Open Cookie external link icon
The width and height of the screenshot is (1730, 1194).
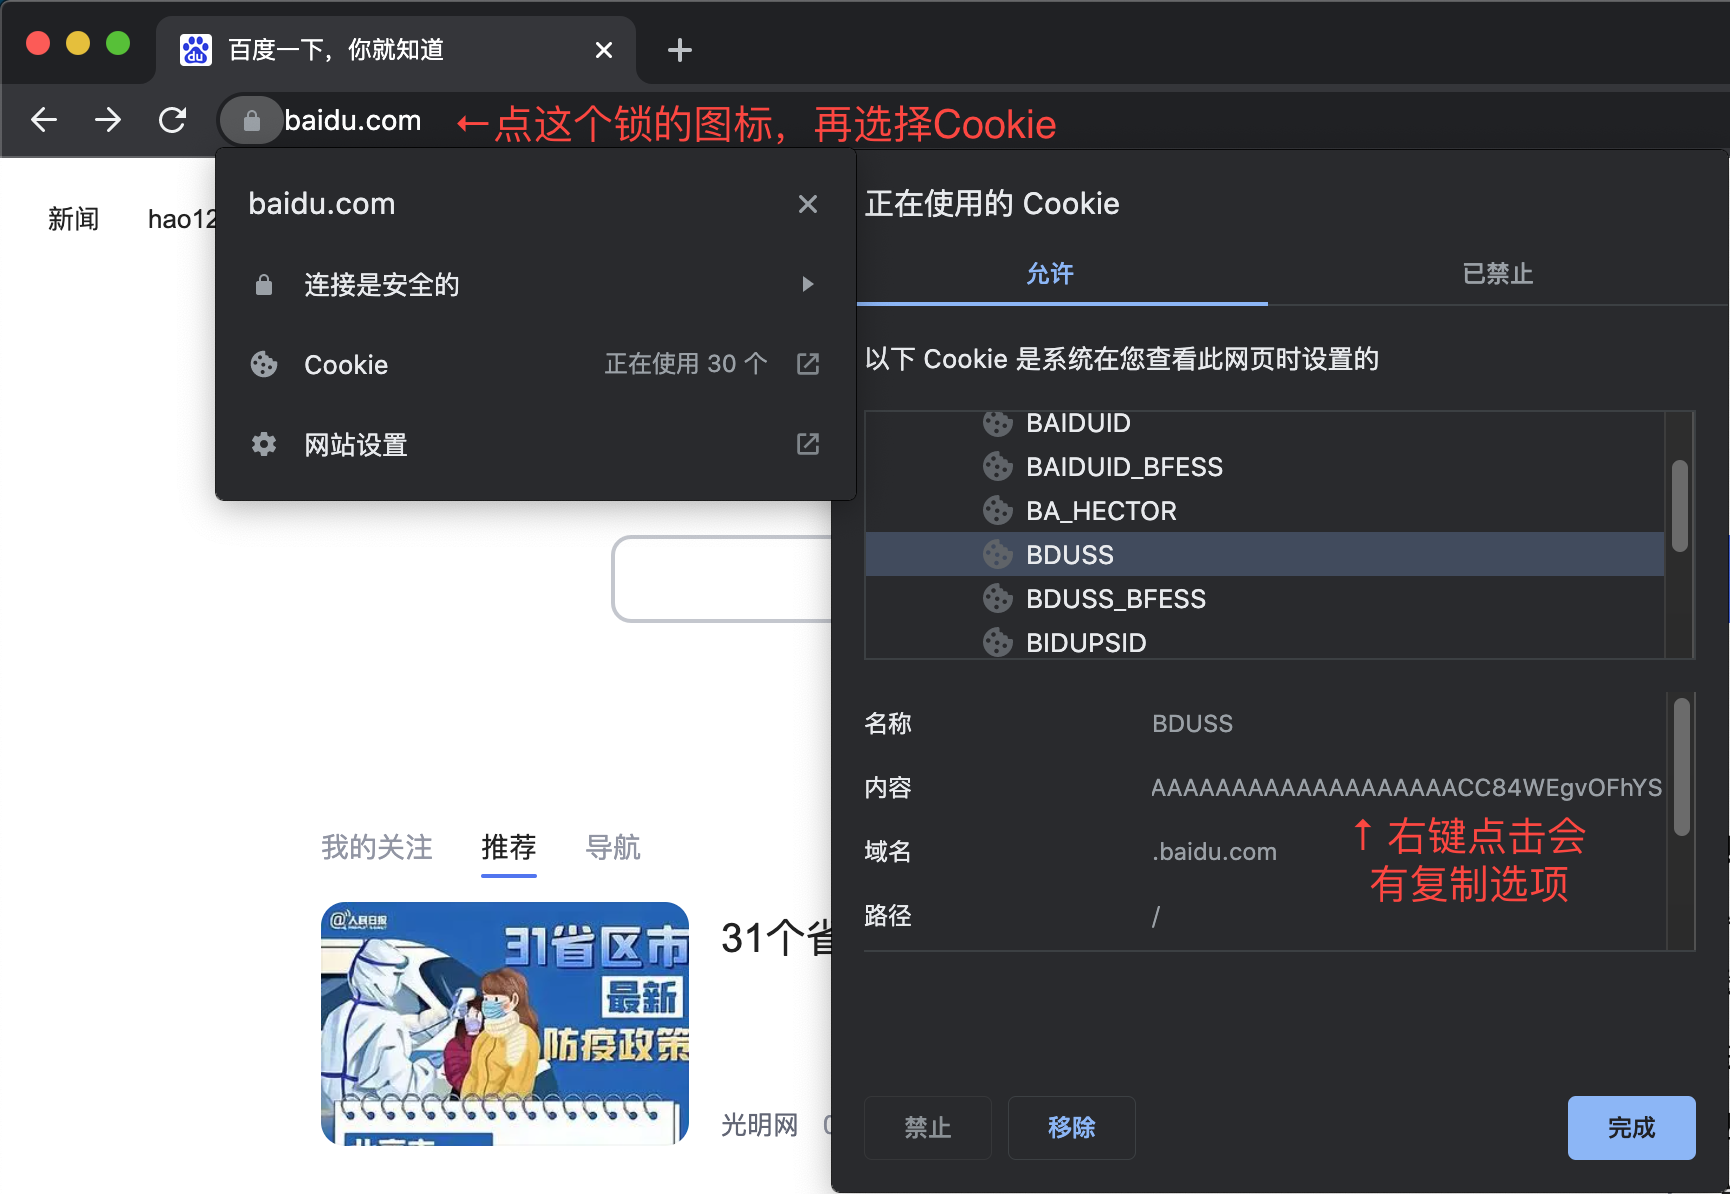click(x=808, y=364)
